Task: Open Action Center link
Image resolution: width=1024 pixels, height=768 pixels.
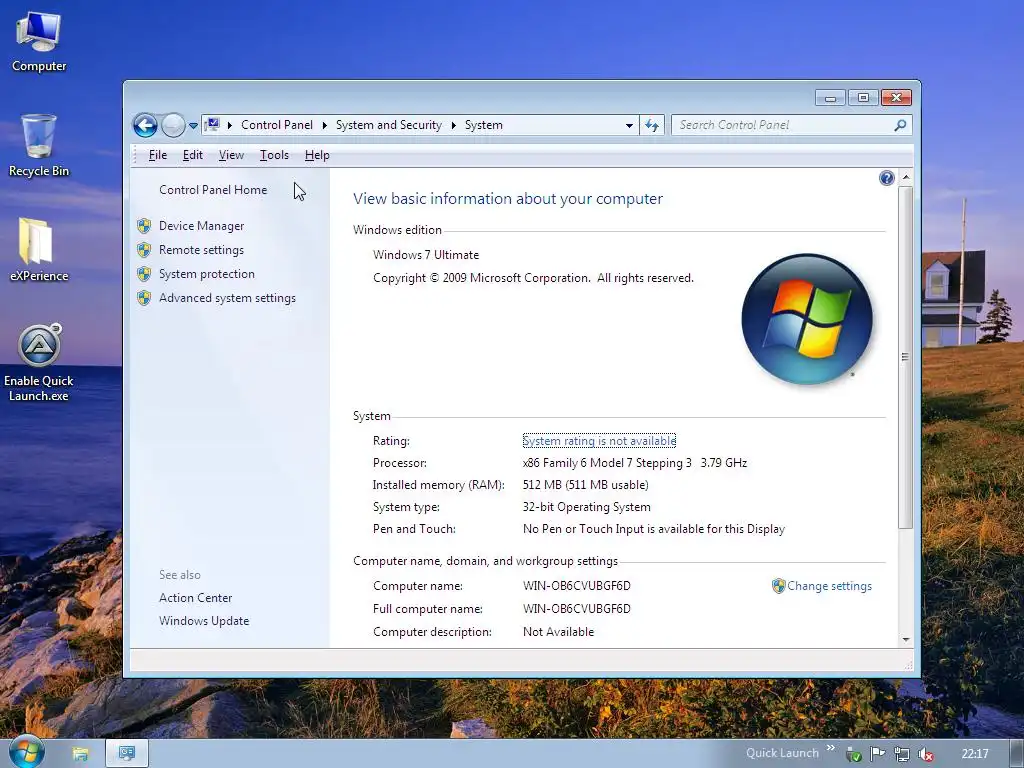Action: pyautogui.click(x=195, y=598)
